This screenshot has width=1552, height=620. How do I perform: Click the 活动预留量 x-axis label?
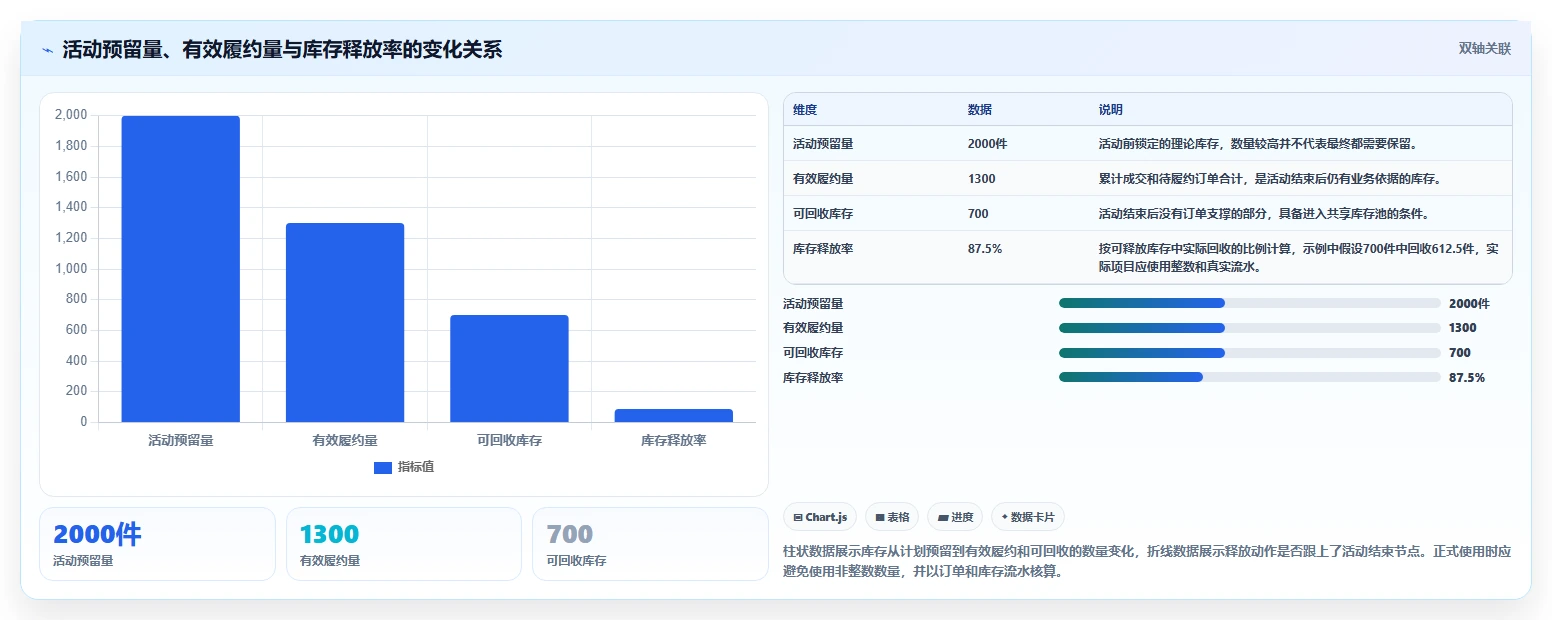coord(181,440)
